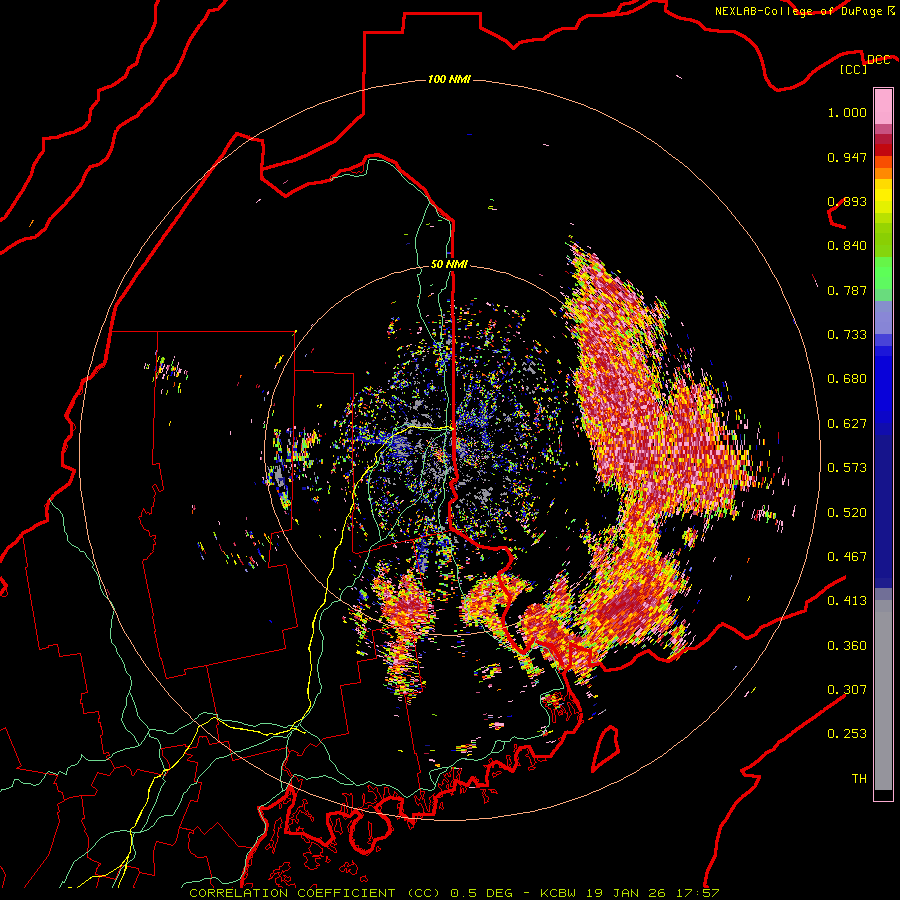Click the 0.893 legend value
This screenshot has width=900, height=900.
tap(847, 201)
